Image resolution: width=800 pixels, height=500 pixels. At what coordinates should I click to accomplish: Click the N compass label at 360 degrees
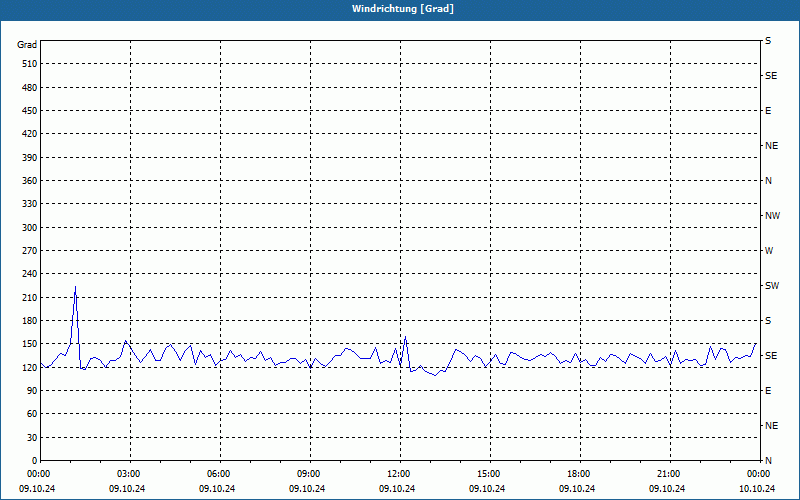768,181
